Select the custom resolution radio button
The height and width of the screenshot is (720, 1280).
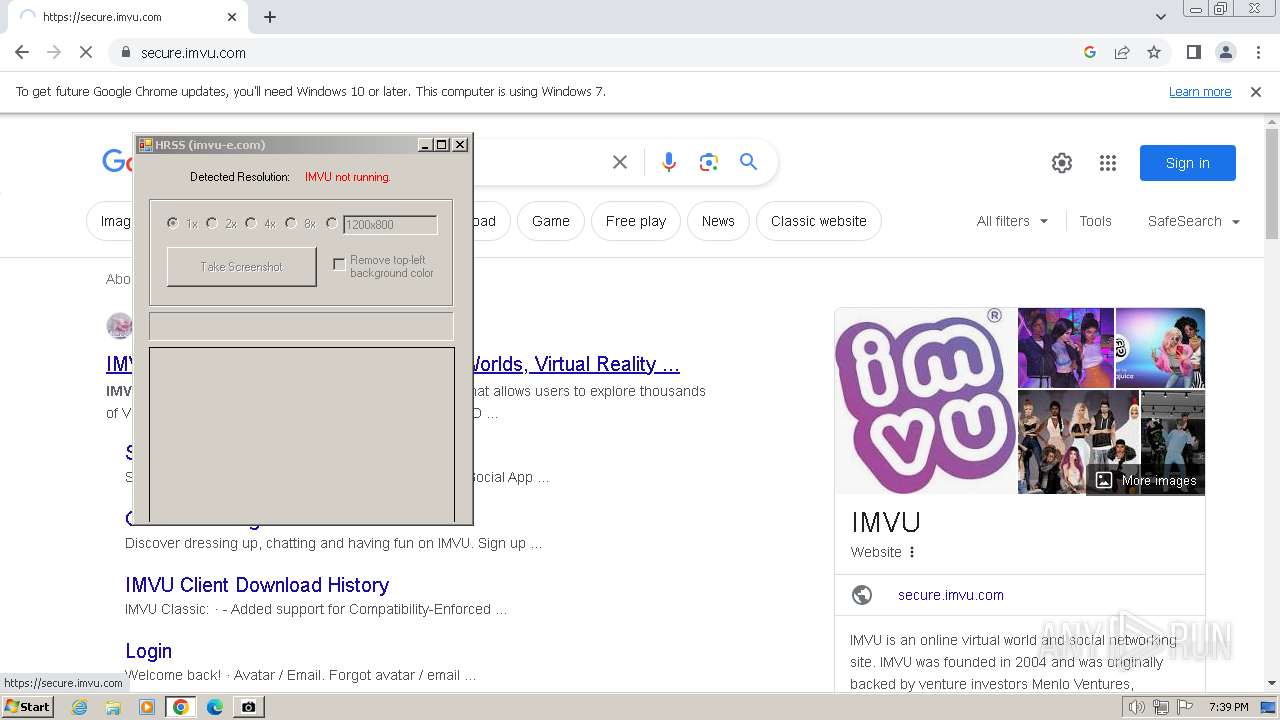[x=332, y=224]
